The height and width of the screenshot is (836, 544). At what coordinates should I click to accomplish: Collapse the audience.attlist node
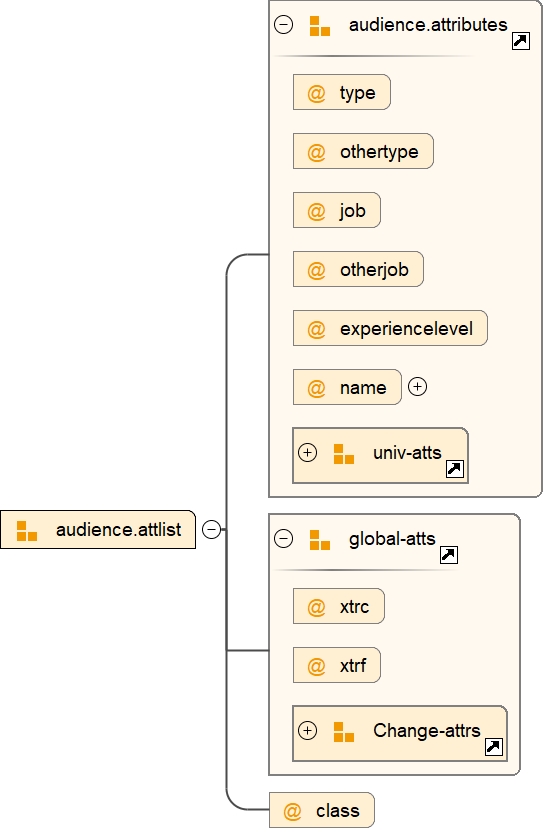212,529
